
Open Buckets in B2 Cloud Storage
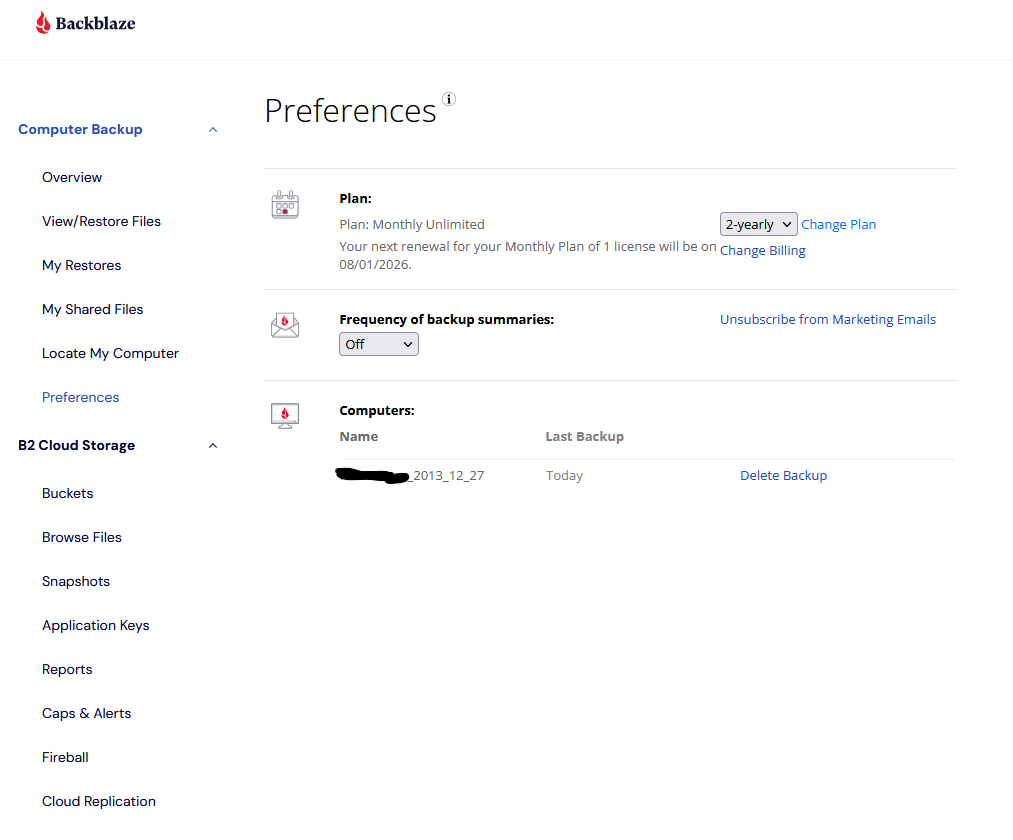point(67,493)
